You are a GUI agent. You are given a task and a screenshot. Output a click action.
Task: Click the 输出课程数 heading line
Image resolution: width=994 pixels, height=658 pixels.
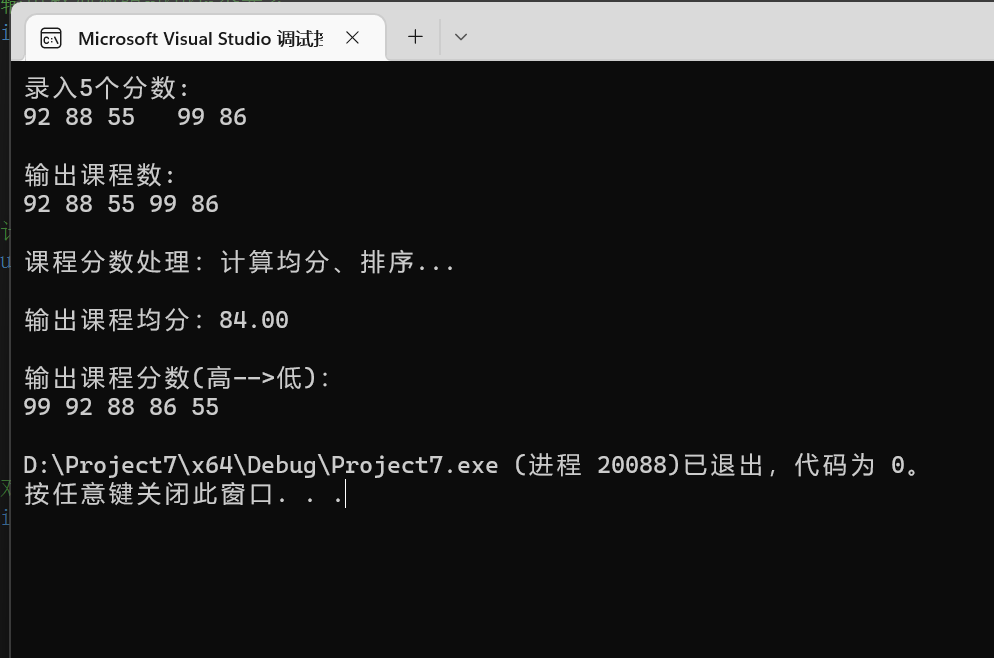point(100,175)
